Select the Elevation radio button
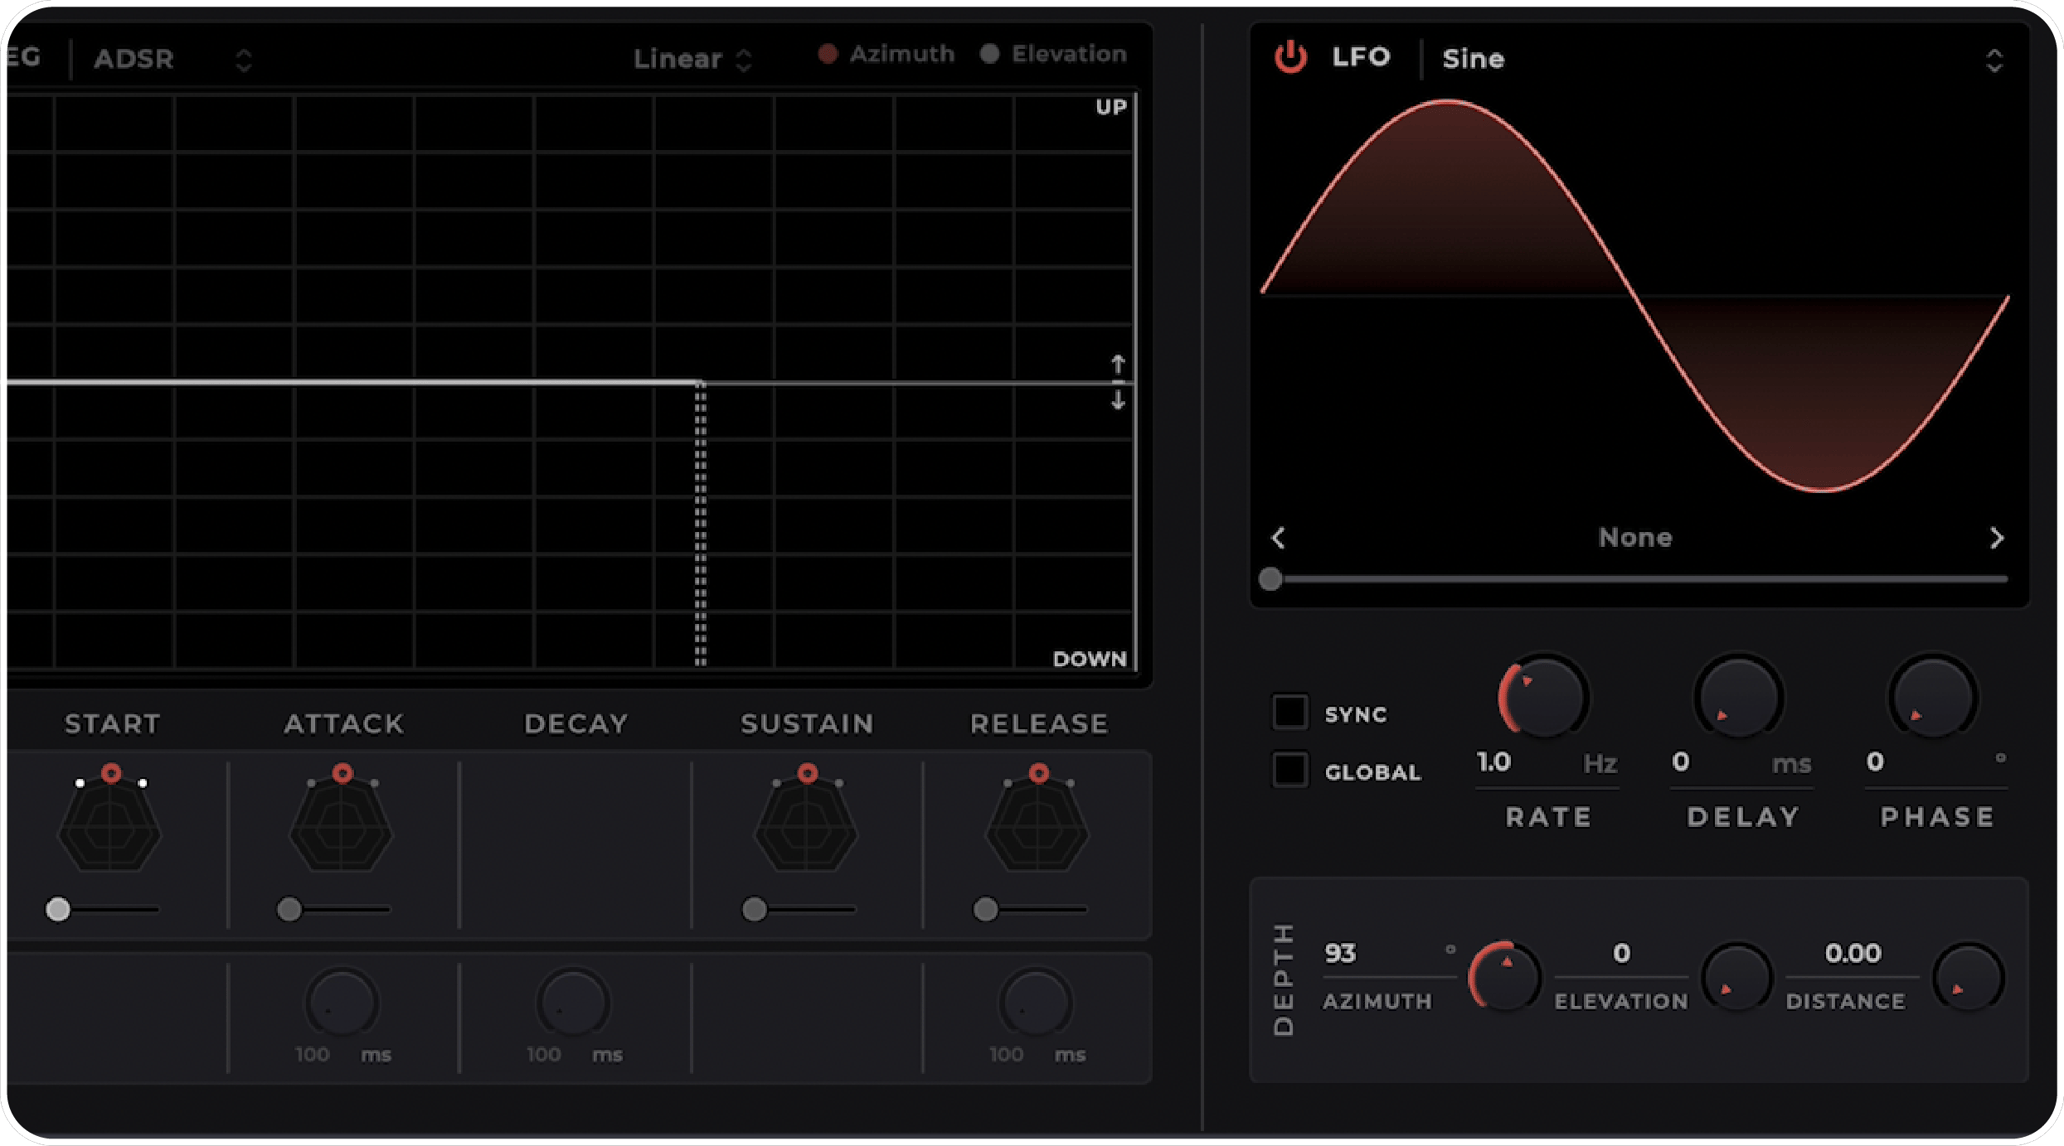Screen dimensions: 2064x1146 (x=990, y=53)
